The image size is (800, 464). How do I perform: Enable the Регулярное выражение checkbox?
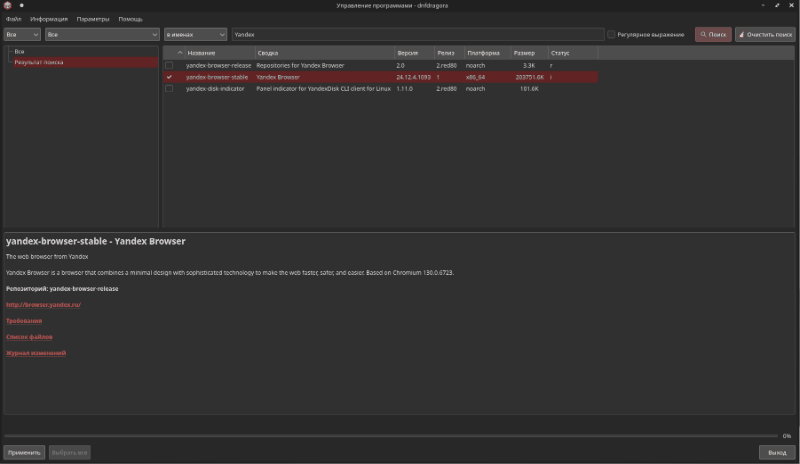[611, 35]
